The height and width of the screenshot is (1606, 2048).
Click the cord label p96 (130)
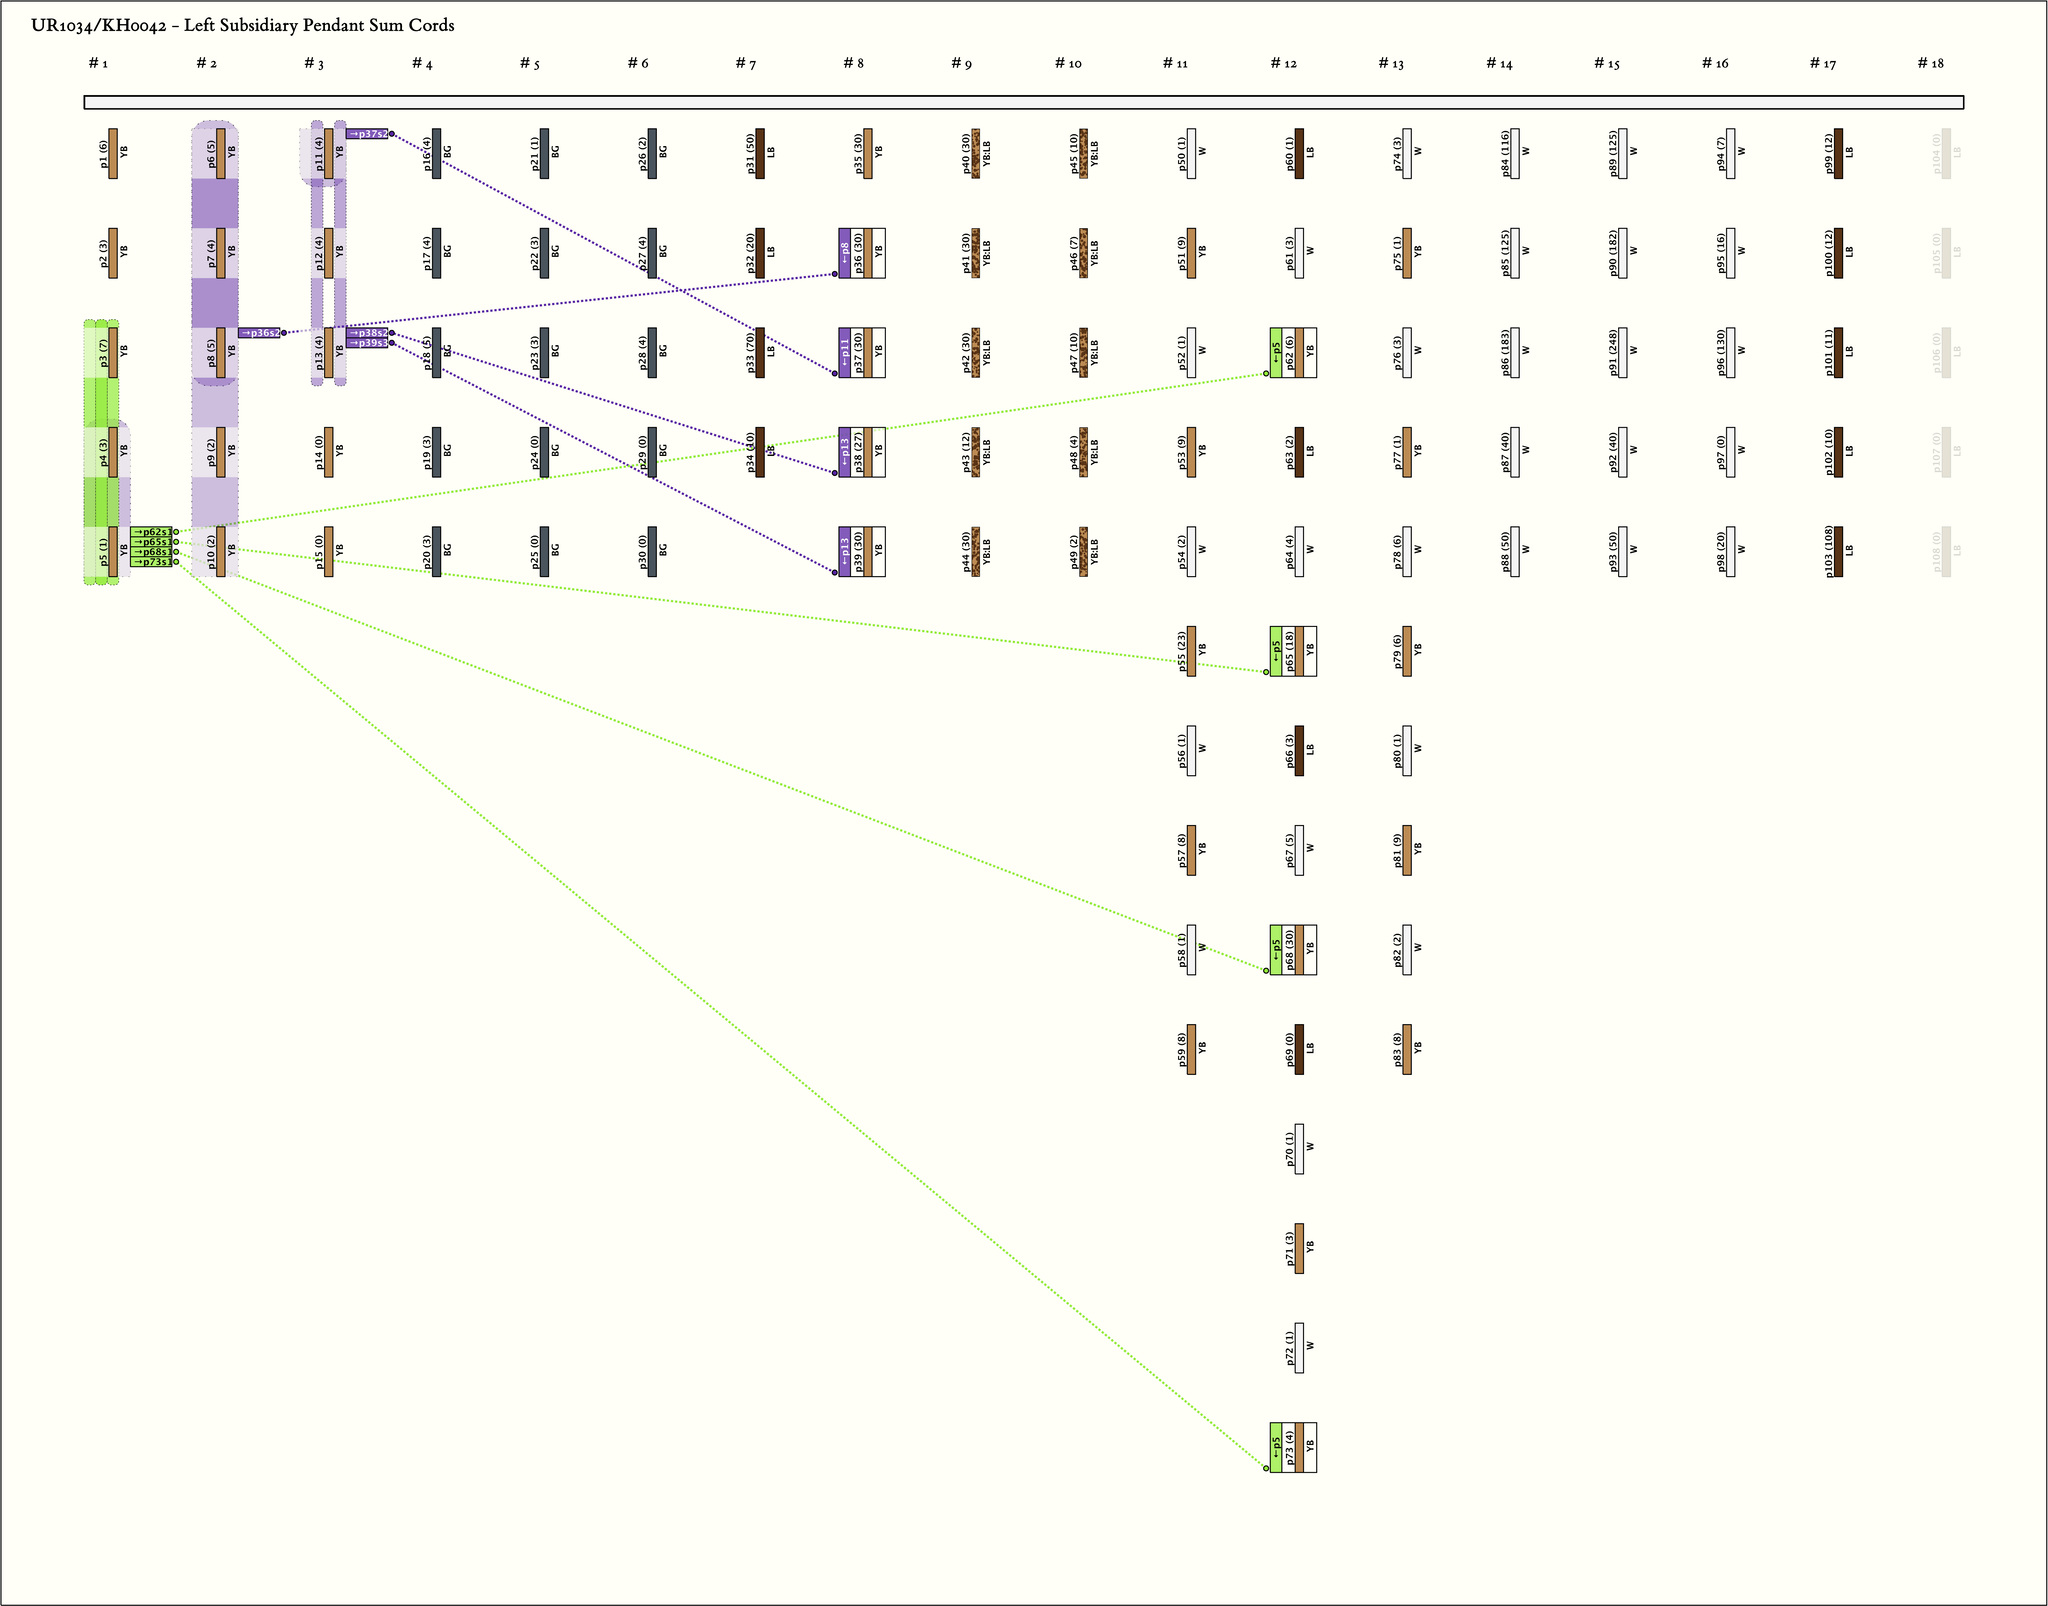click(x=1722, y=353)
